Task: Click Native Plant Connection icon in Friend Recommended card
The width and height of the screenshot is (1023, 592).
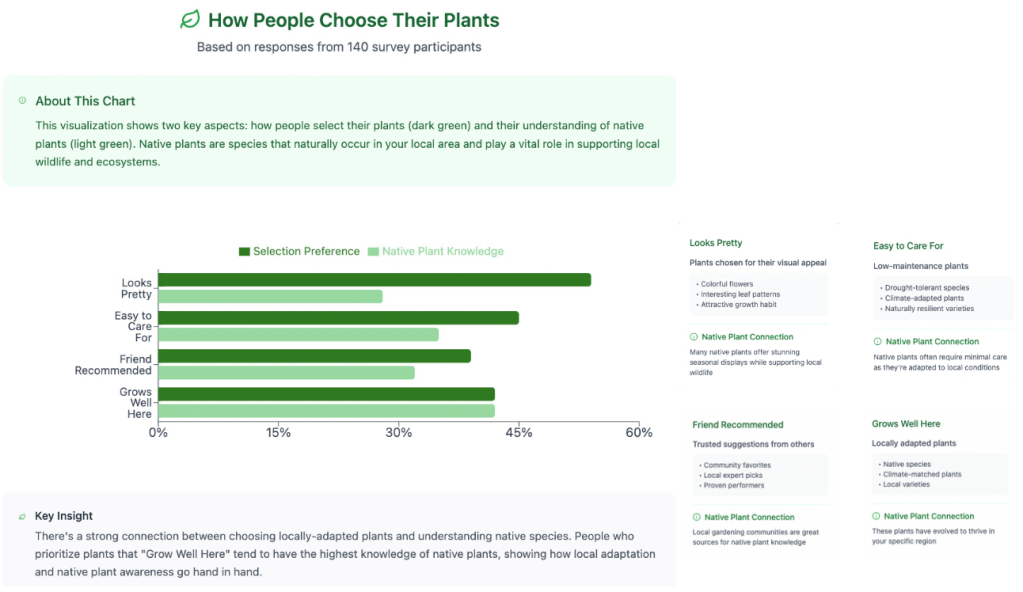Action: tap(696, 517)
